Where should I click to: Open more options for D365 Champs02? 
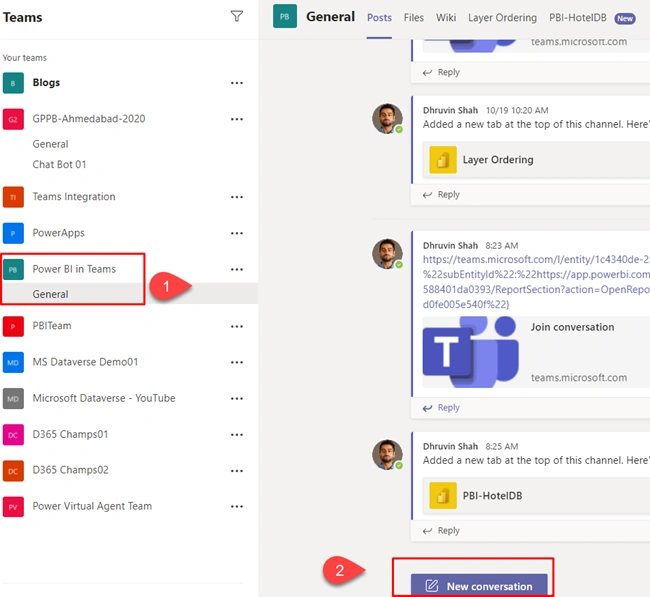[x=237, y=471]
